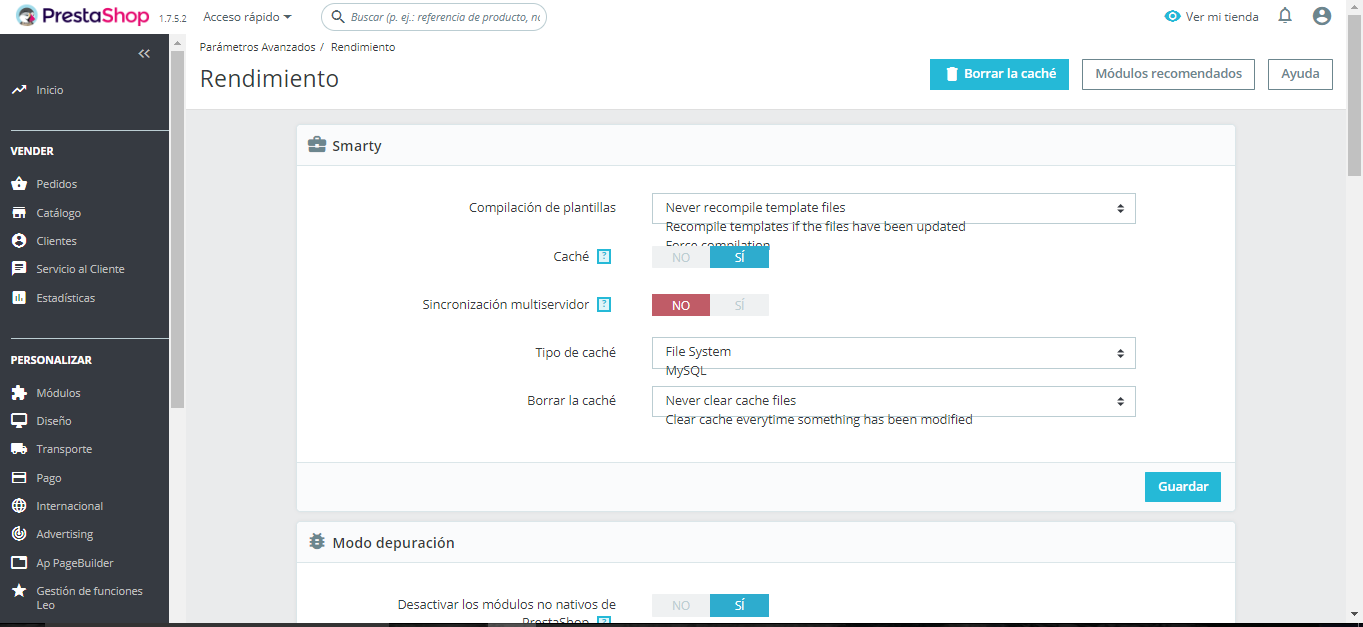Click the sidebar vertical scrollbar

(x=177, y=229)
